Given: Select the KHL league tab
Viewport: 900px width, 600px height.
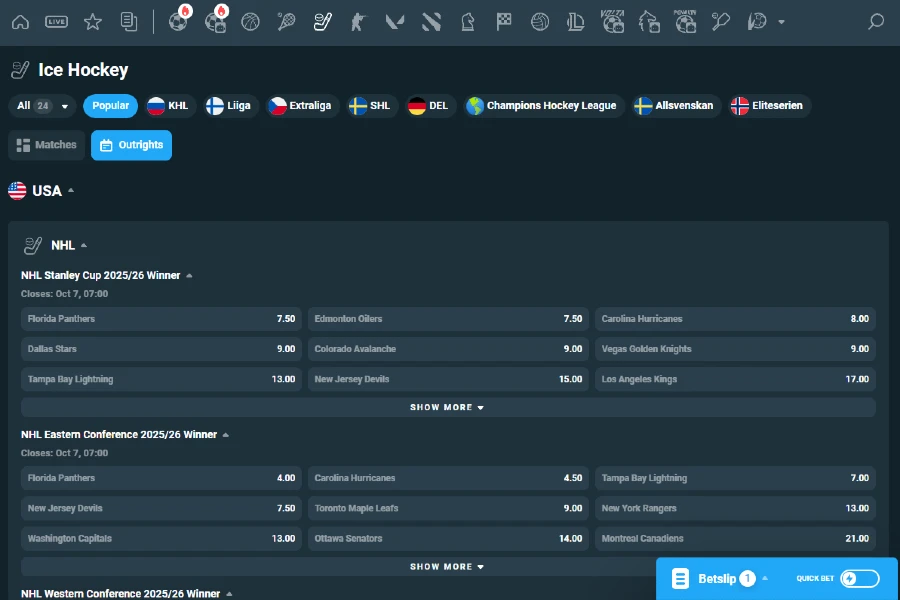Looking at the screenshot, I should pyautogui.click(x=170, y=105).
